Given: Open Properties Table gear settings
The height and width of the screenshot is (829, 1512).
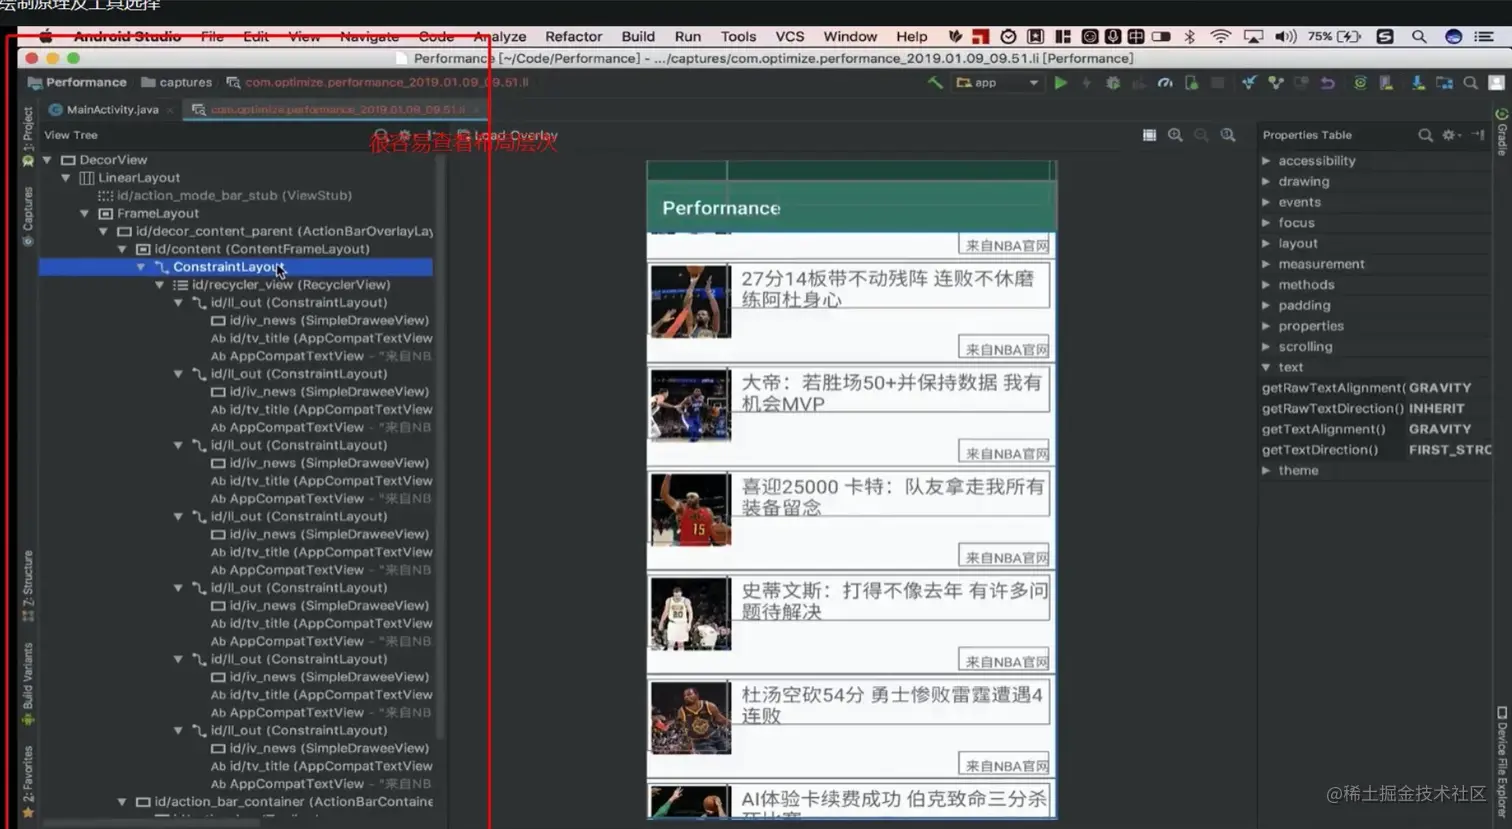Looking at the screenshot, I should [1450, 135].
